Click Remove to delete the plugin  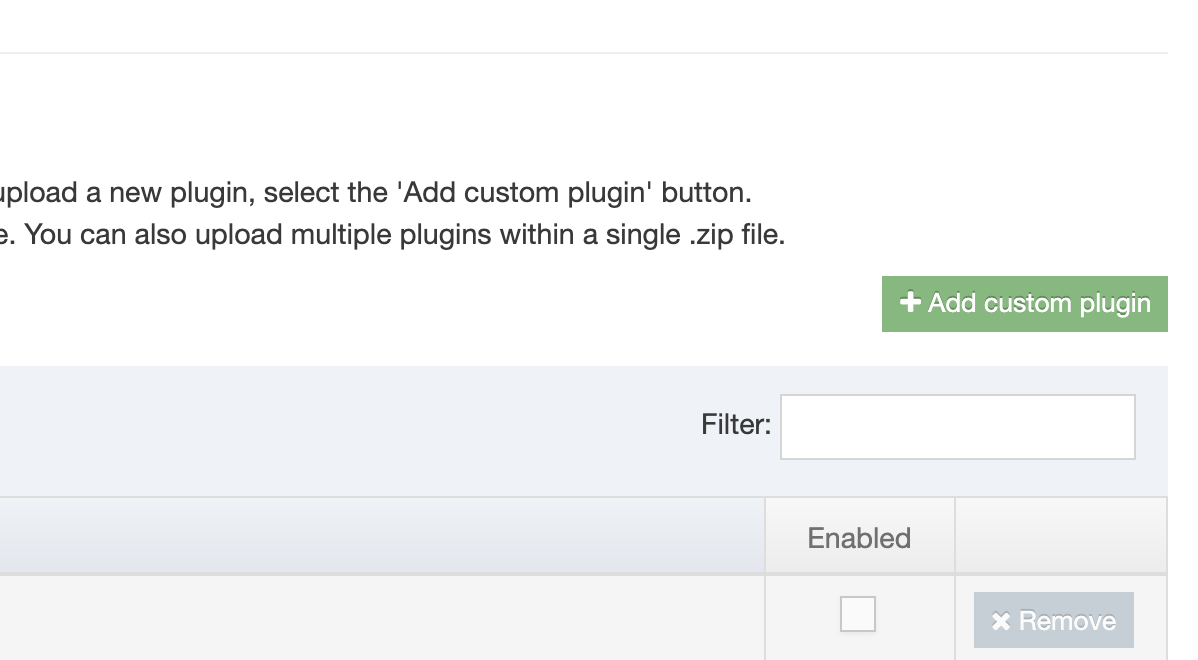[1052, 620]
